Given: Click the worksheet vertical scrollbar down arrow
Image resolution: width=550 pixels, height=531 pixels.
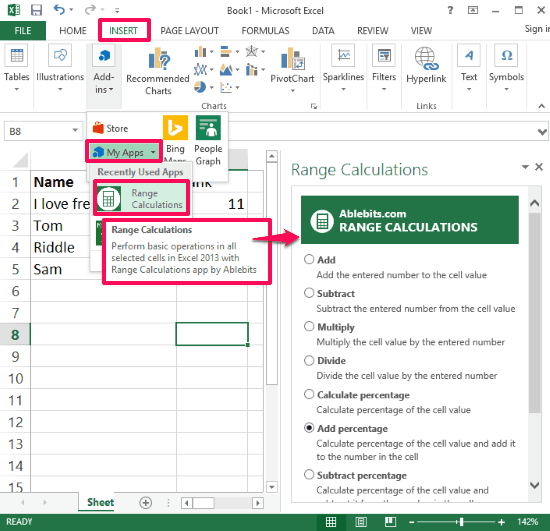Looking at the screenshot, I should click(272, 487).
